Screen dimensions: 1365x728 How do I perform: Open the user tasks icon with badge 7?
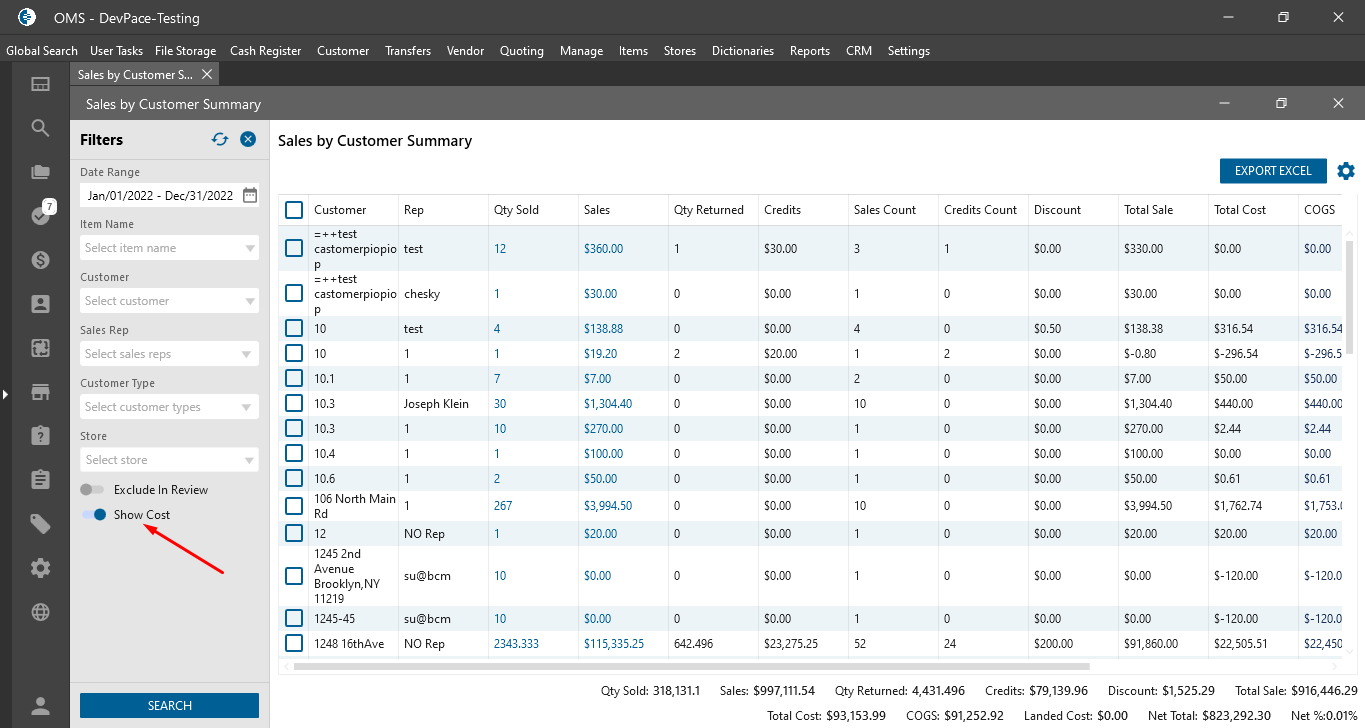[x=41, y=215]
